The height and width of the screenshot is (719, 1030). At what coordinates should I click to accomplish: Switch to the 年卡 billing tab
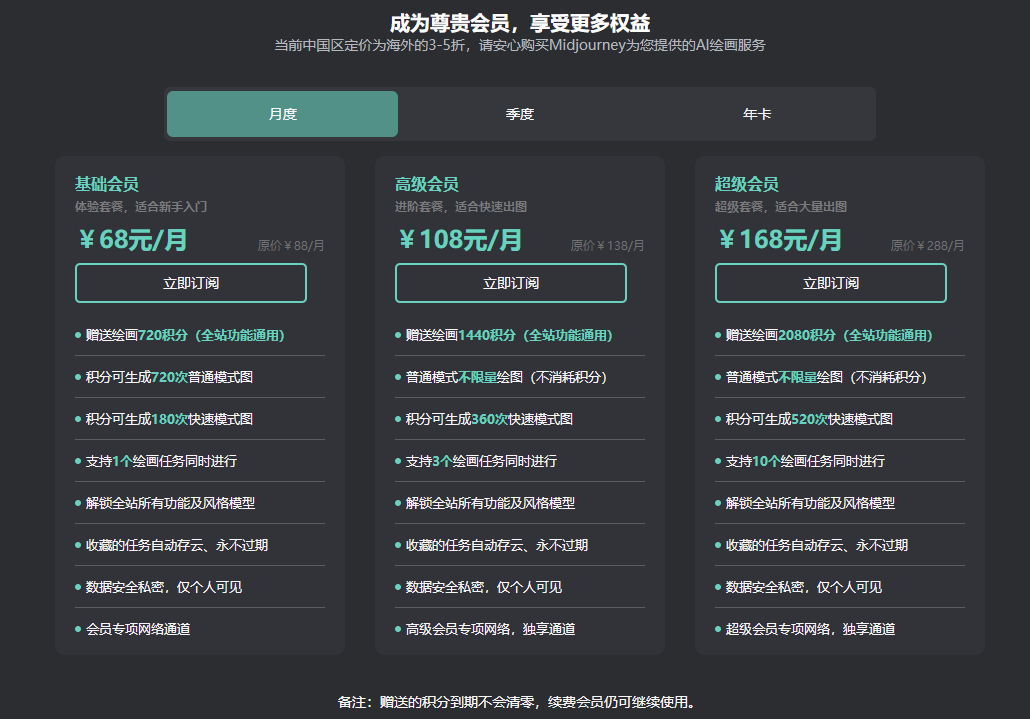coord(757,114)
